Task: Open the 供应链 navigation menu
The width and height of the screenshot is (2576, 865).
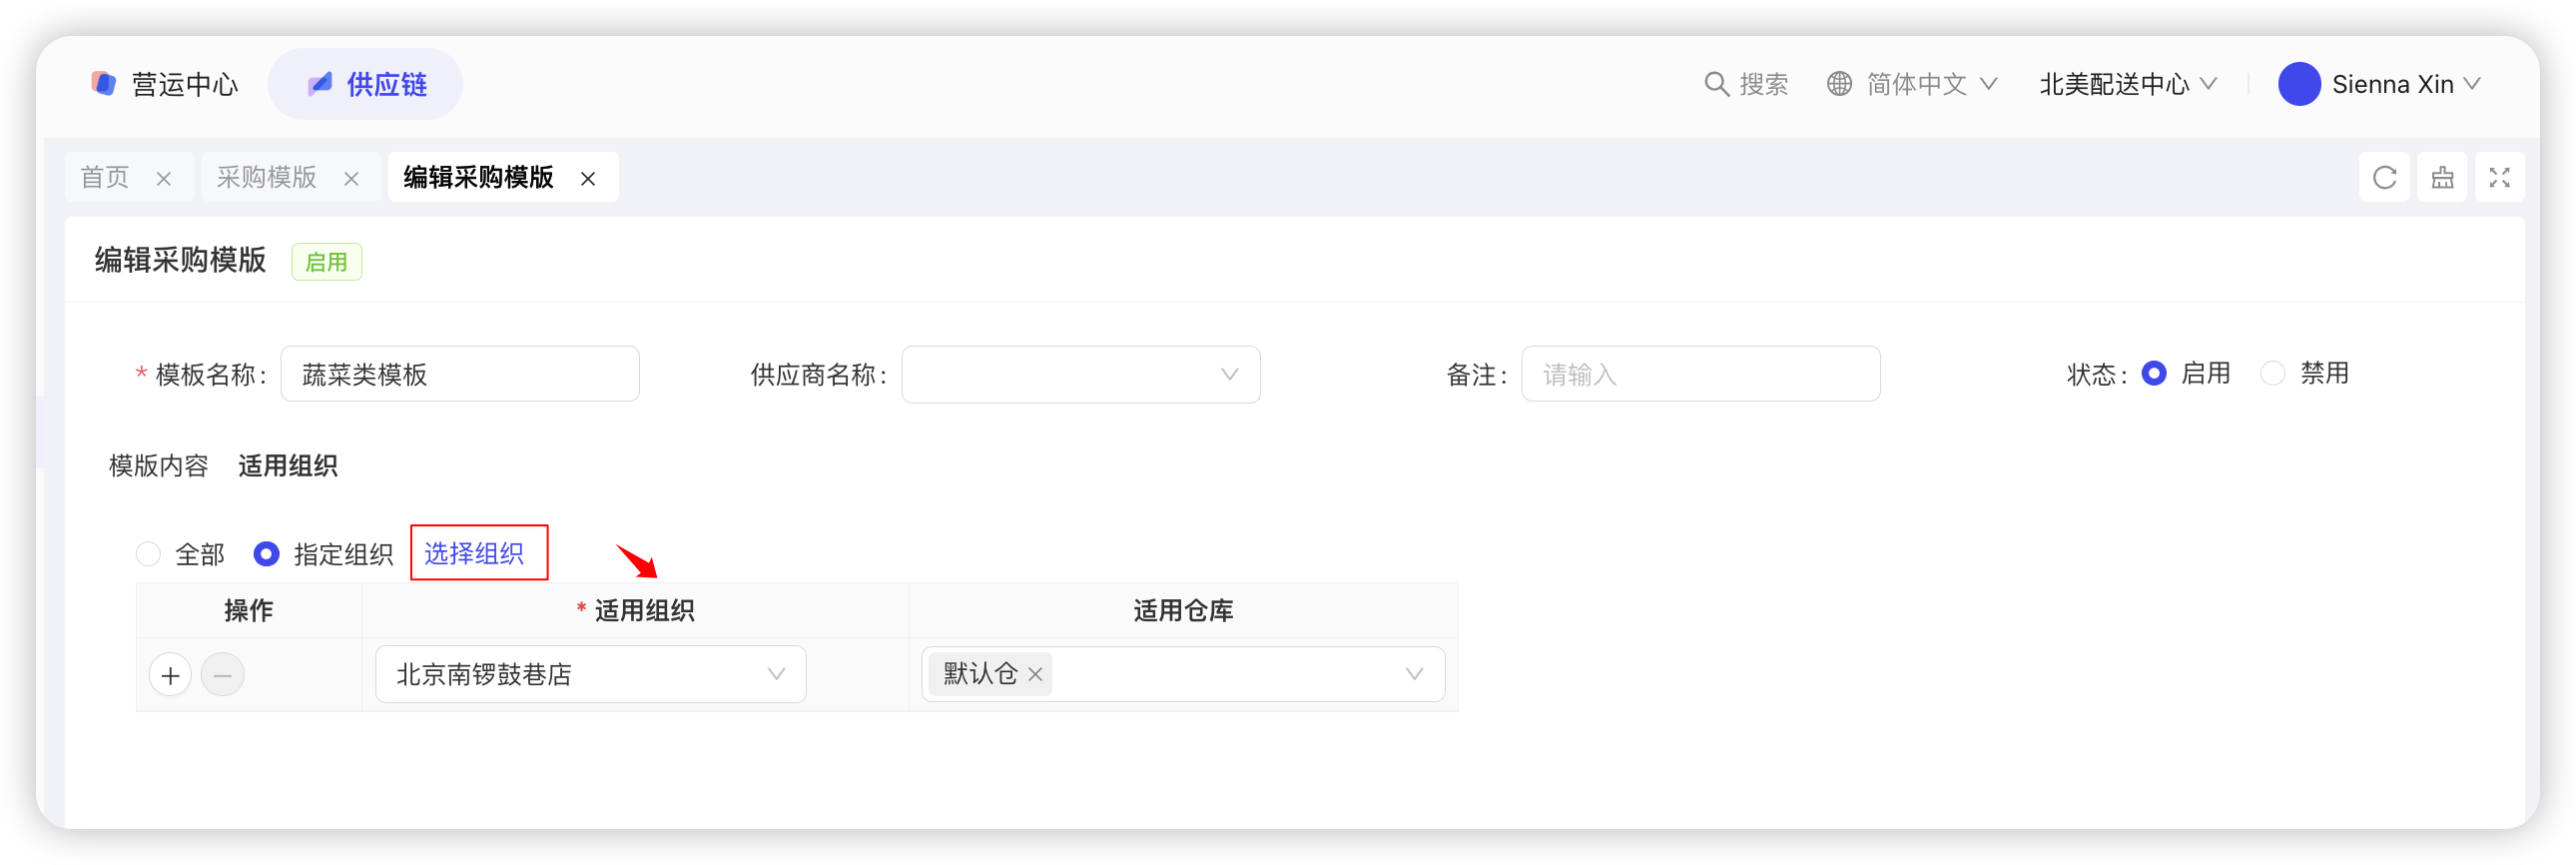Action: (365, 84)
